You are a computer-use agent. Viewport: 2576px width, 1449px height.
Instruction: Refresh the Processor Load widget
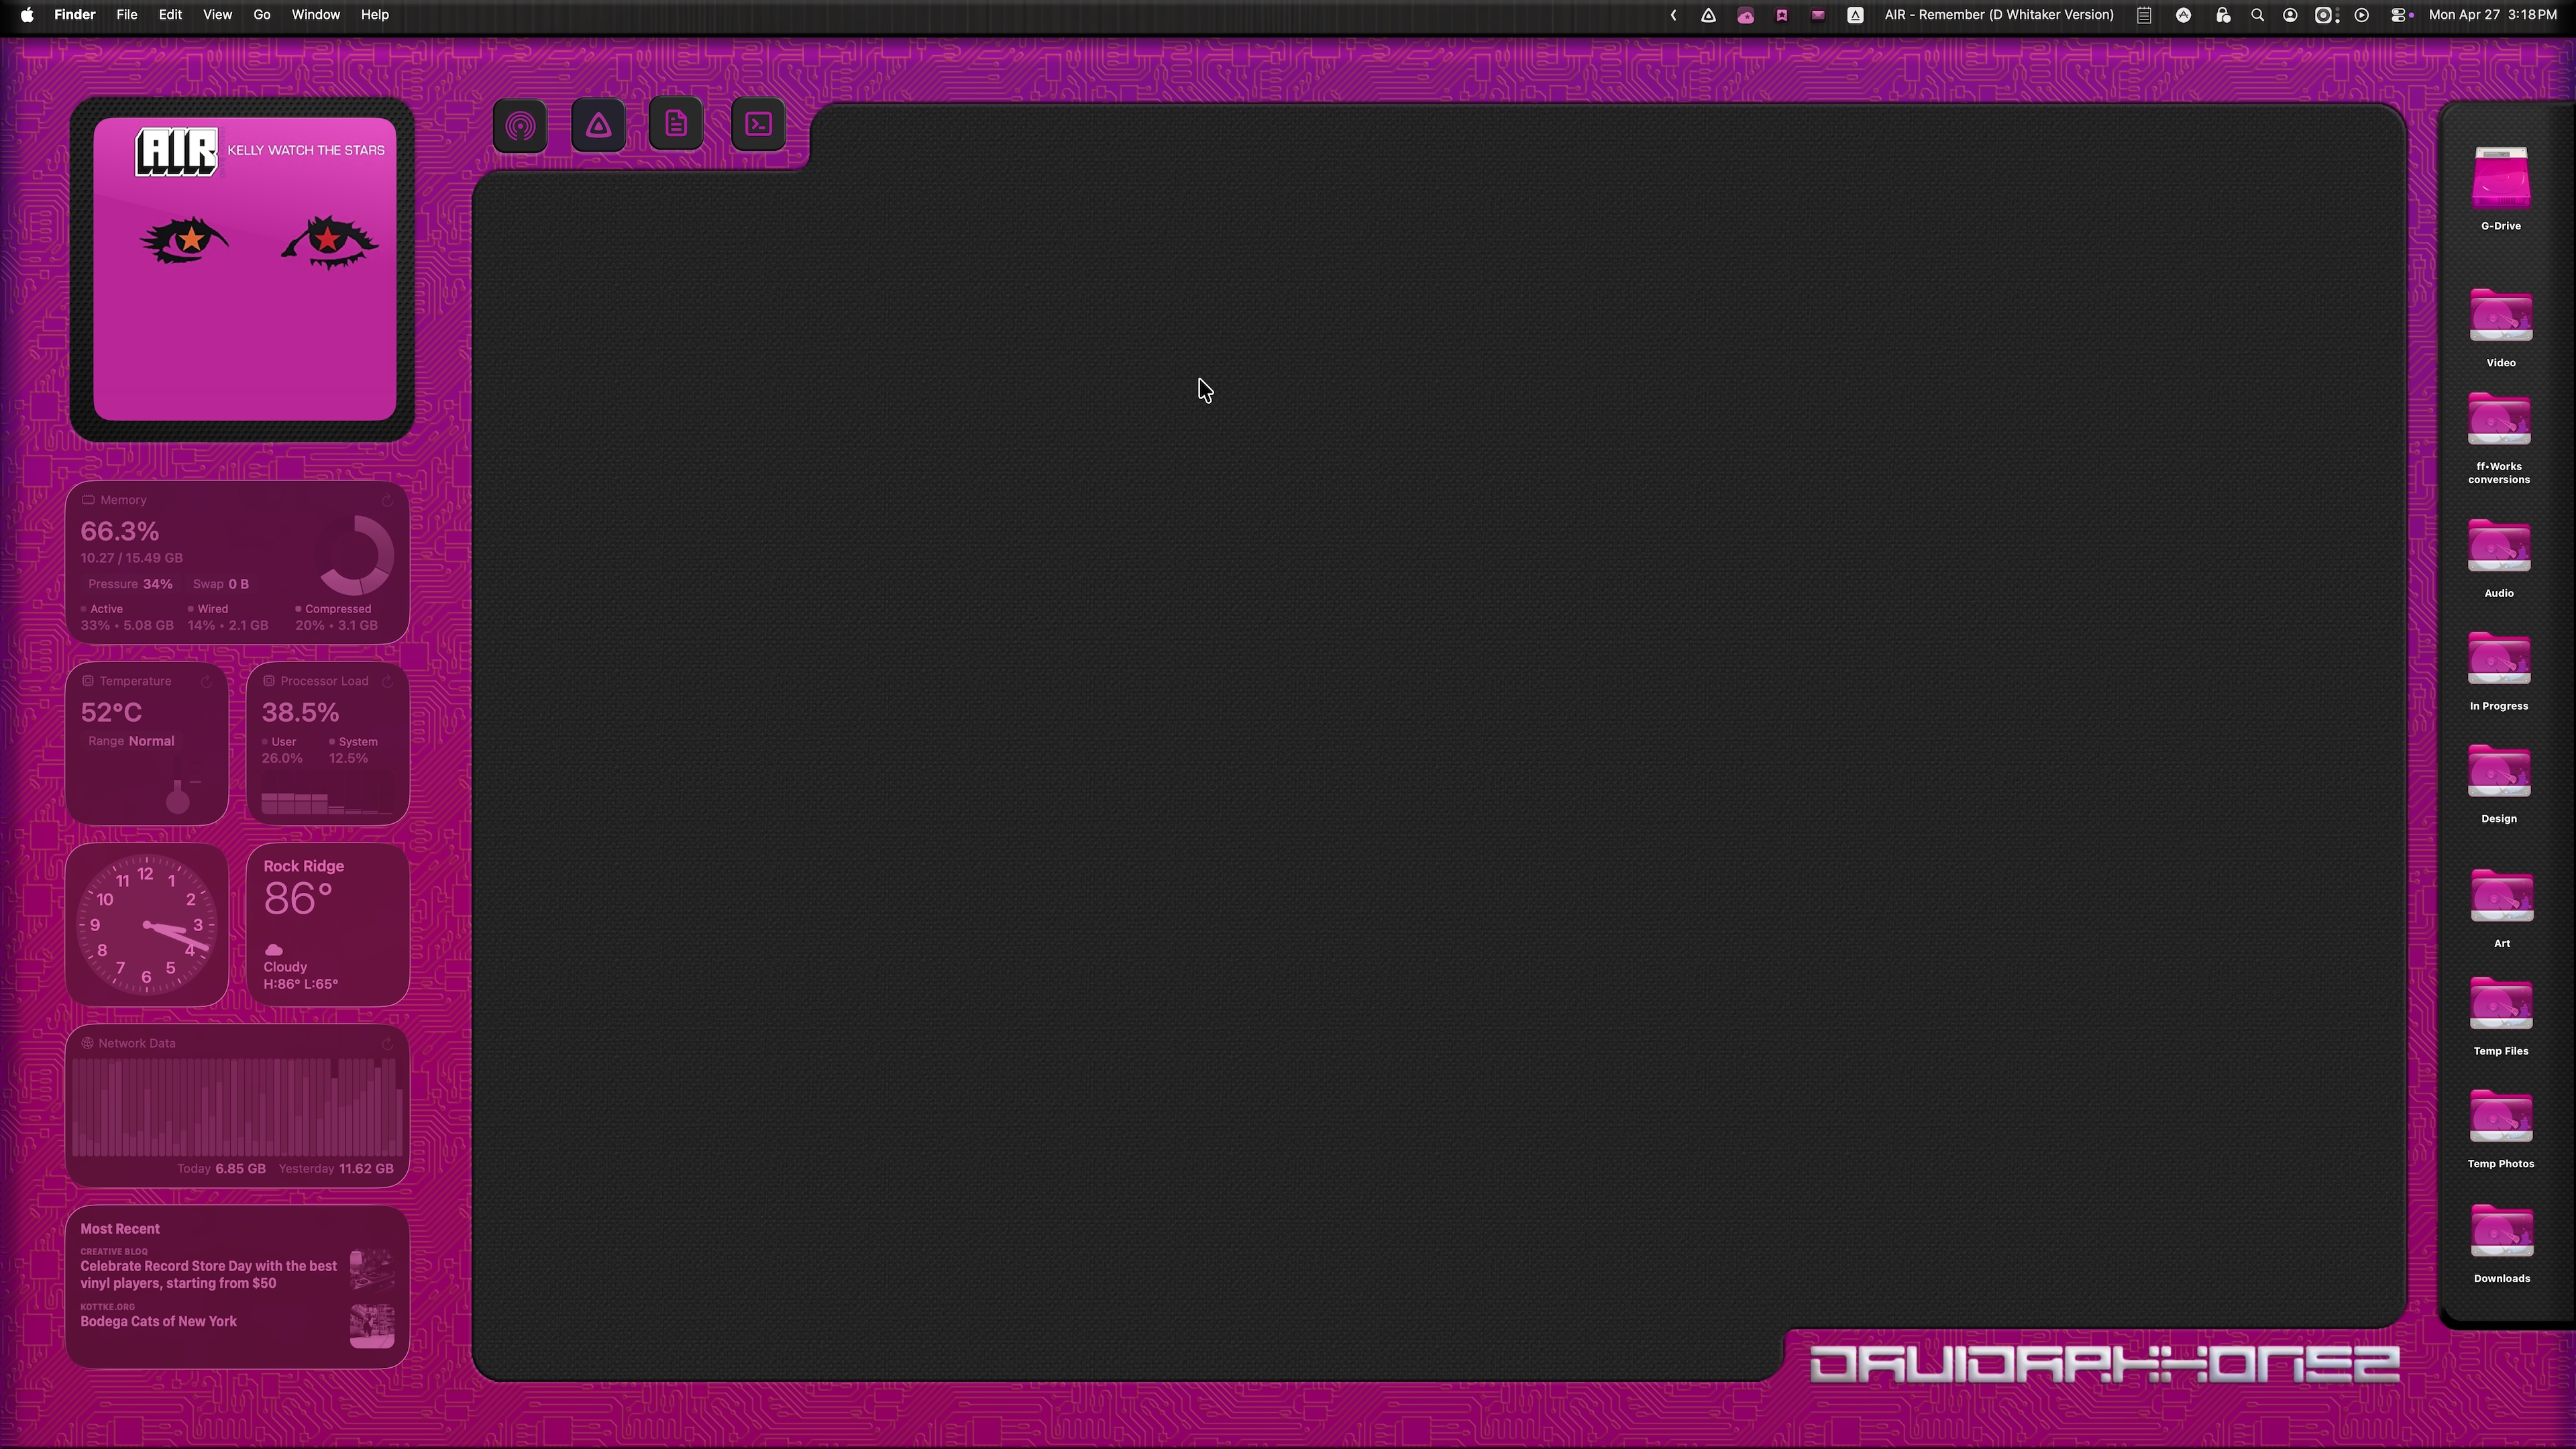click(x=388, y=681)
